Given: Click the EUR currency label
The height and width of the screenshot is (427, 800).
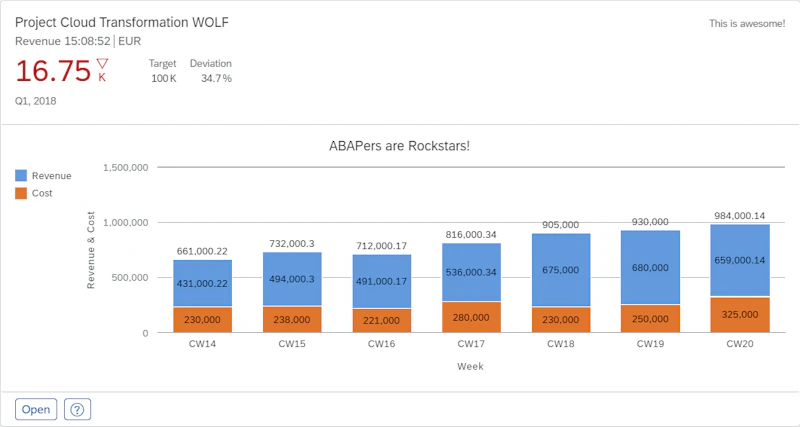Looking at the screenshot, I should click(x=130, y=41).
